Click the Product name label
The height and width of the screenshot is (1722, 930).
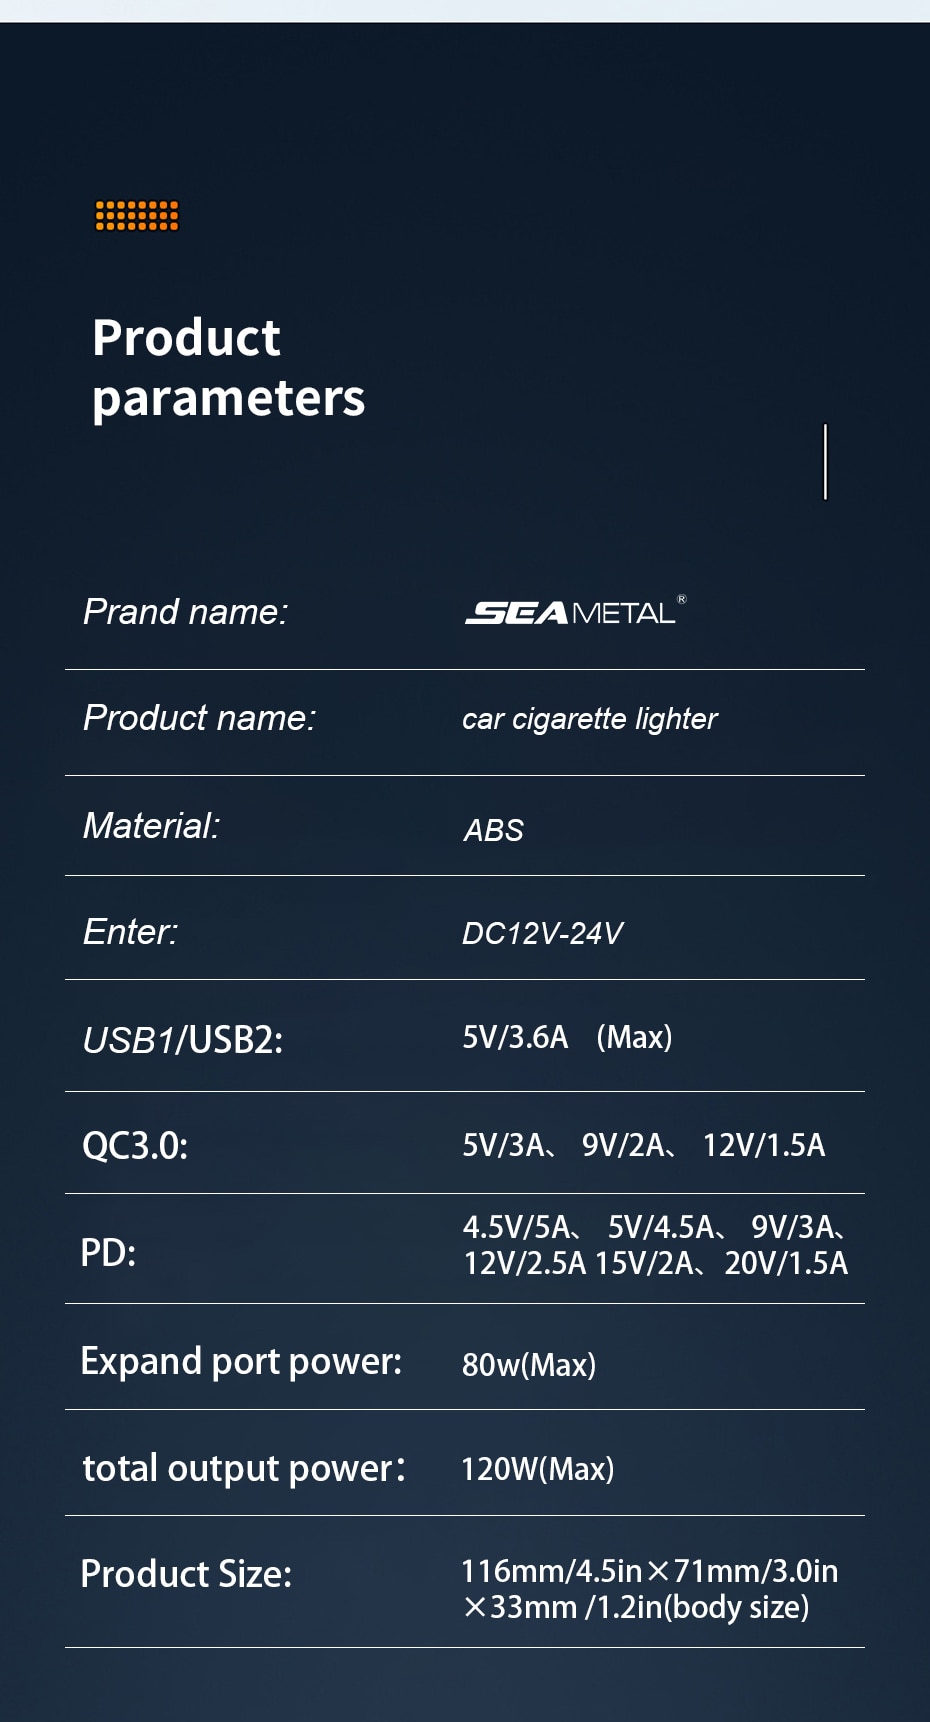pos(199,717)
